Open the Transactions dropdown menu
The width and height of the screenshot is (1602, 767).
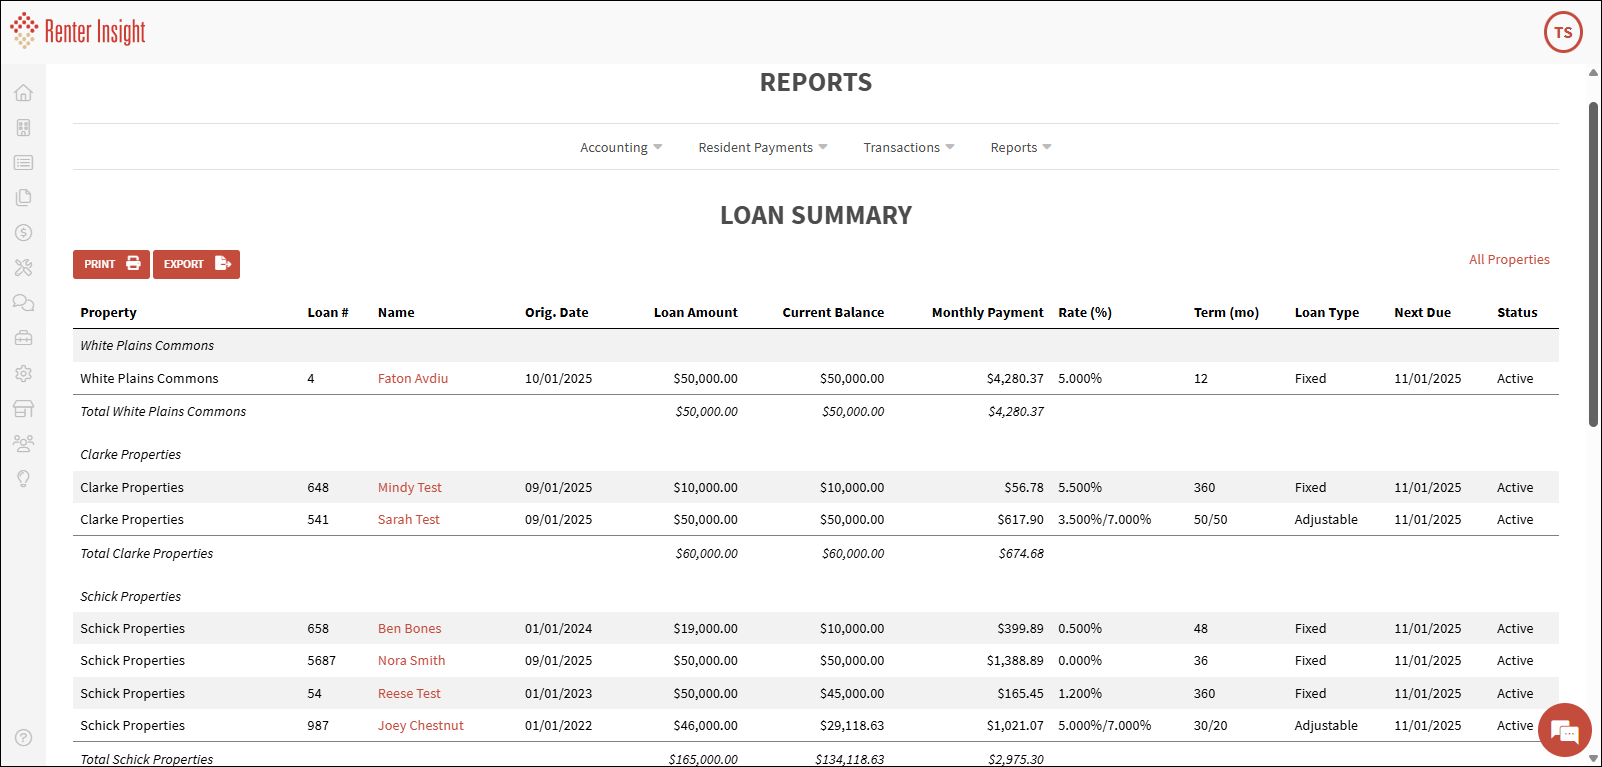click(908, 148)
